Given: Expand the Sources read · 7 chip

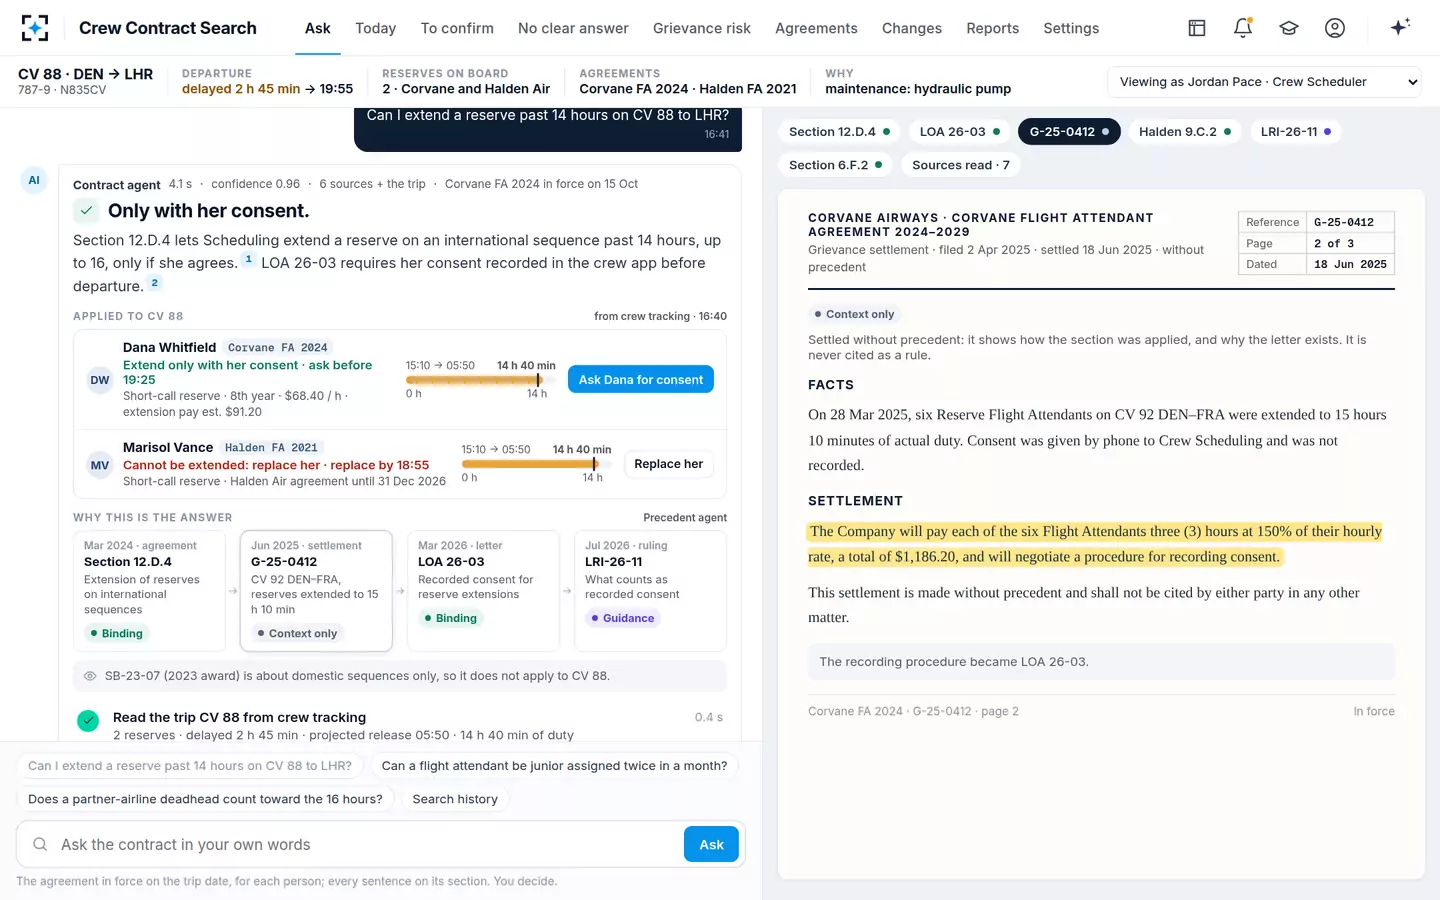Looking at the screenshot, I should click(x=961, y=165).
